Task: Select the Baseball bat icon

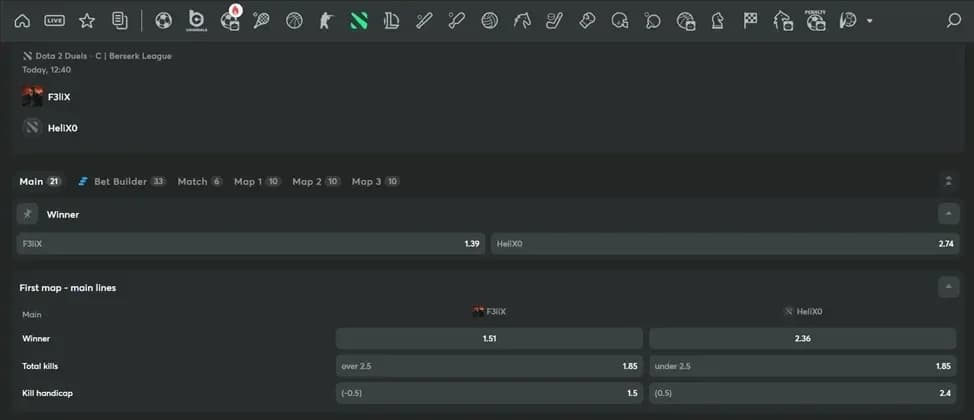Action: pyautogui.click(x=424, y=21)
